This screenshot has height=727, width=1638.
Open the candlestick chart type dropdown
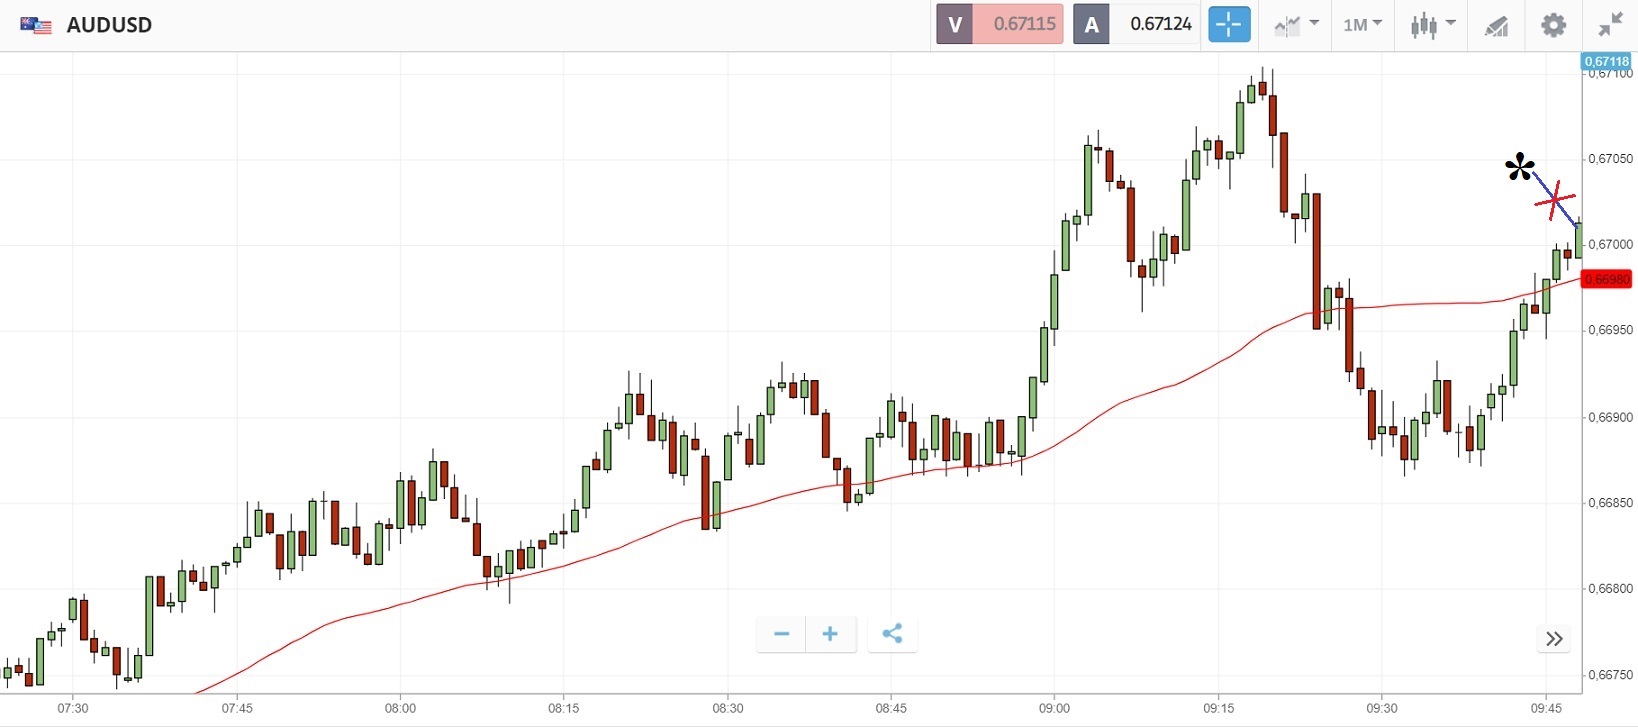[x=1432, y=24]
